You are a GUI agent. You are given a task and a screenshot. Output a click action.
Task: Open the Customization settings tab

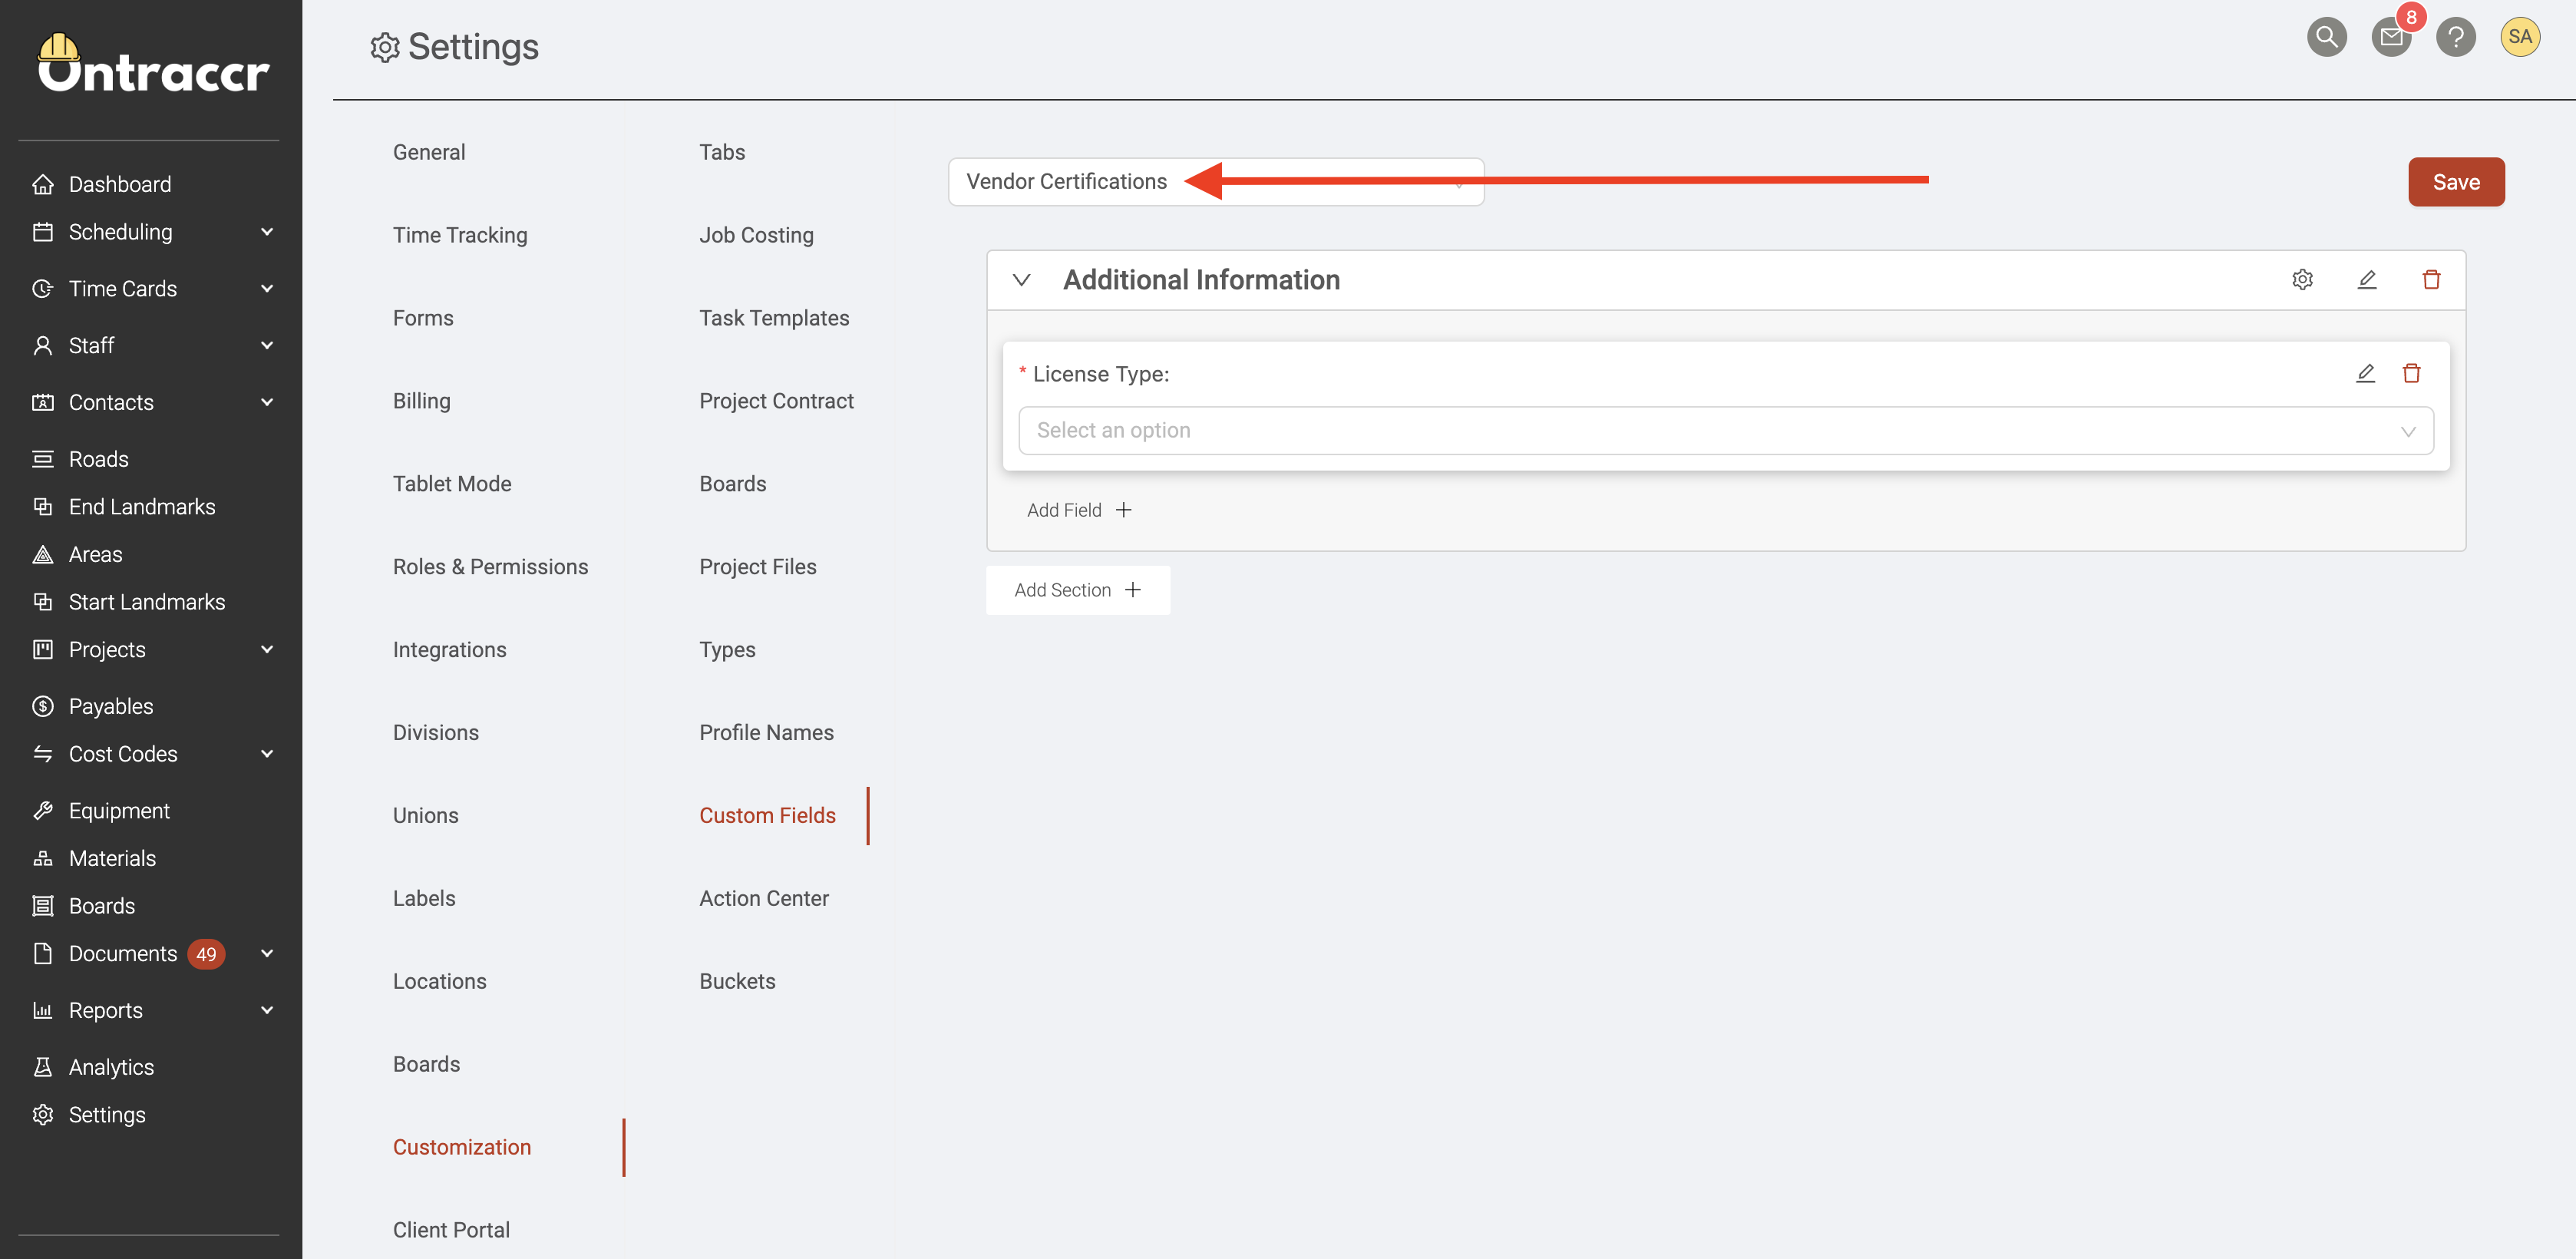462,1147
